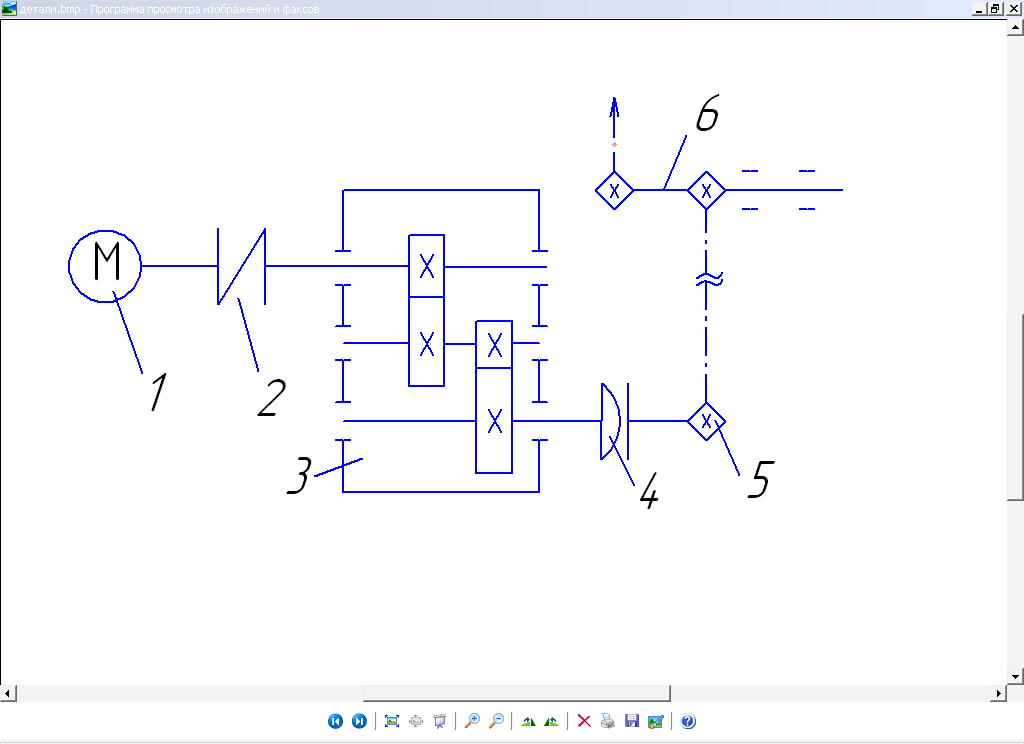Rotate the image clockwise
This screenshot has height=744, width=1024.
(529, 721)
